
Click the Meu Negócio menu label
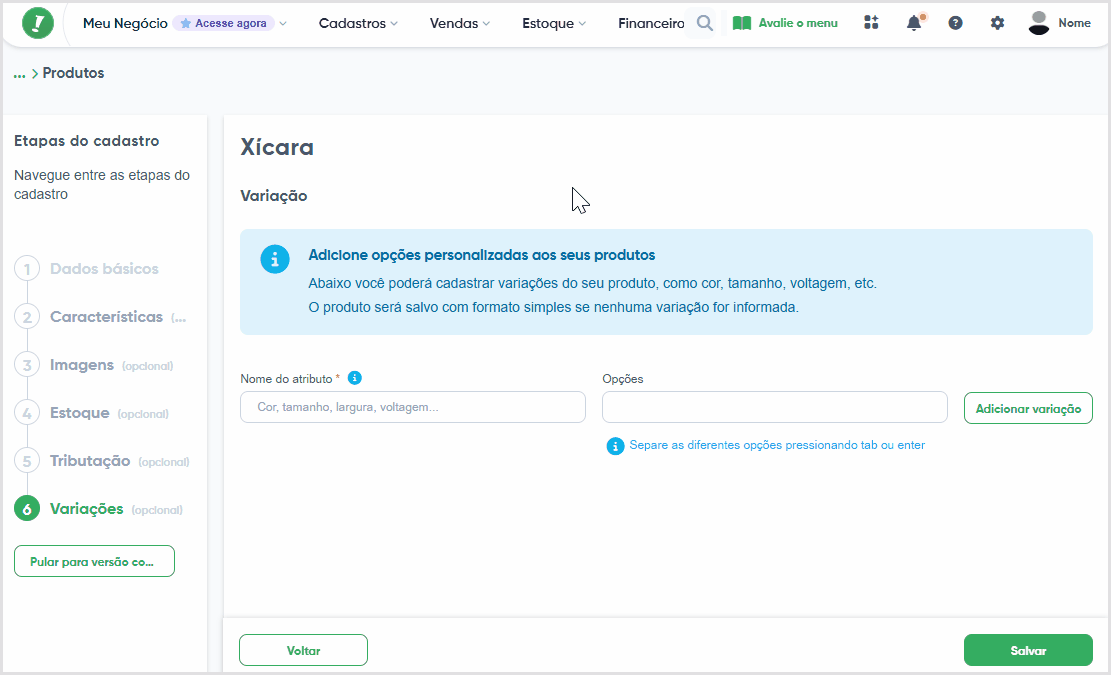pyautogui.click(x=125, y=23)
